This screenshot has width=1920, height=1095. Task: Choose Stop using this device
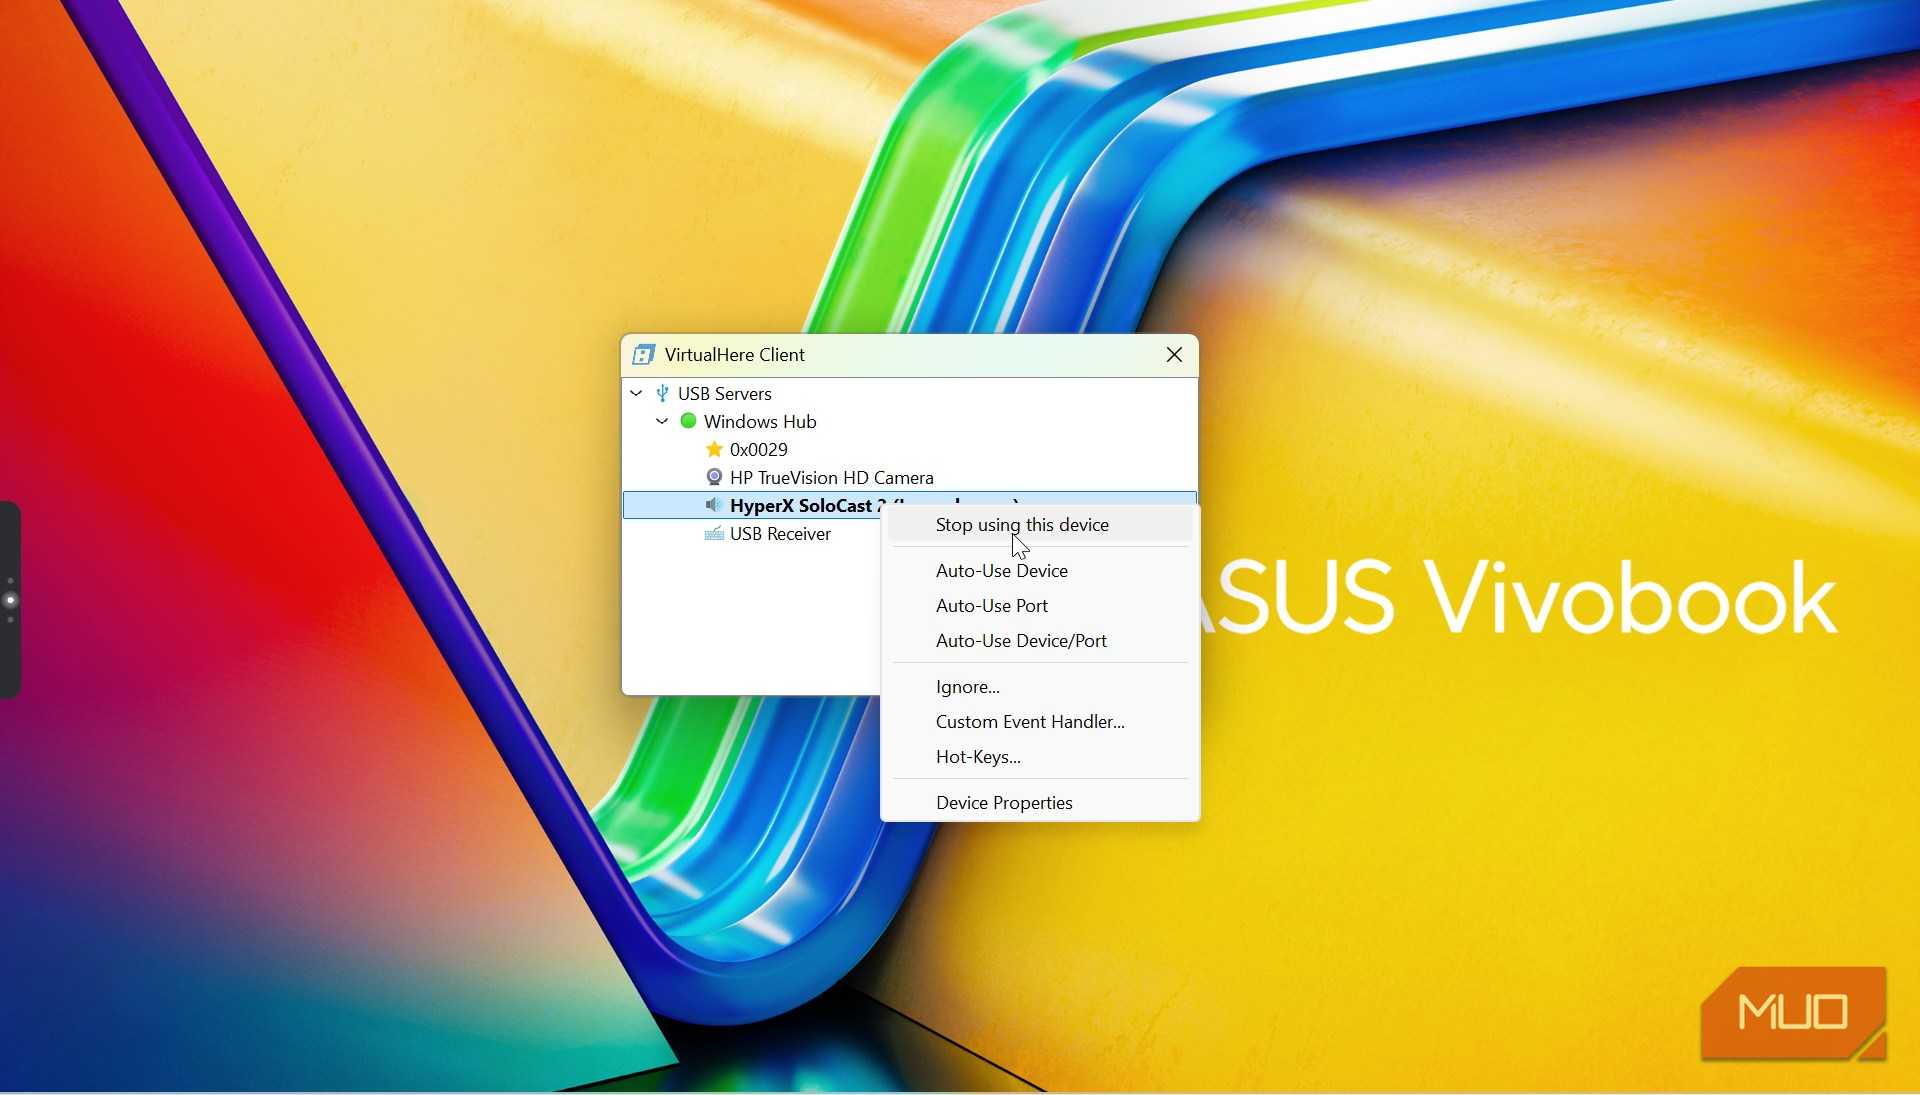[1040, 525]
